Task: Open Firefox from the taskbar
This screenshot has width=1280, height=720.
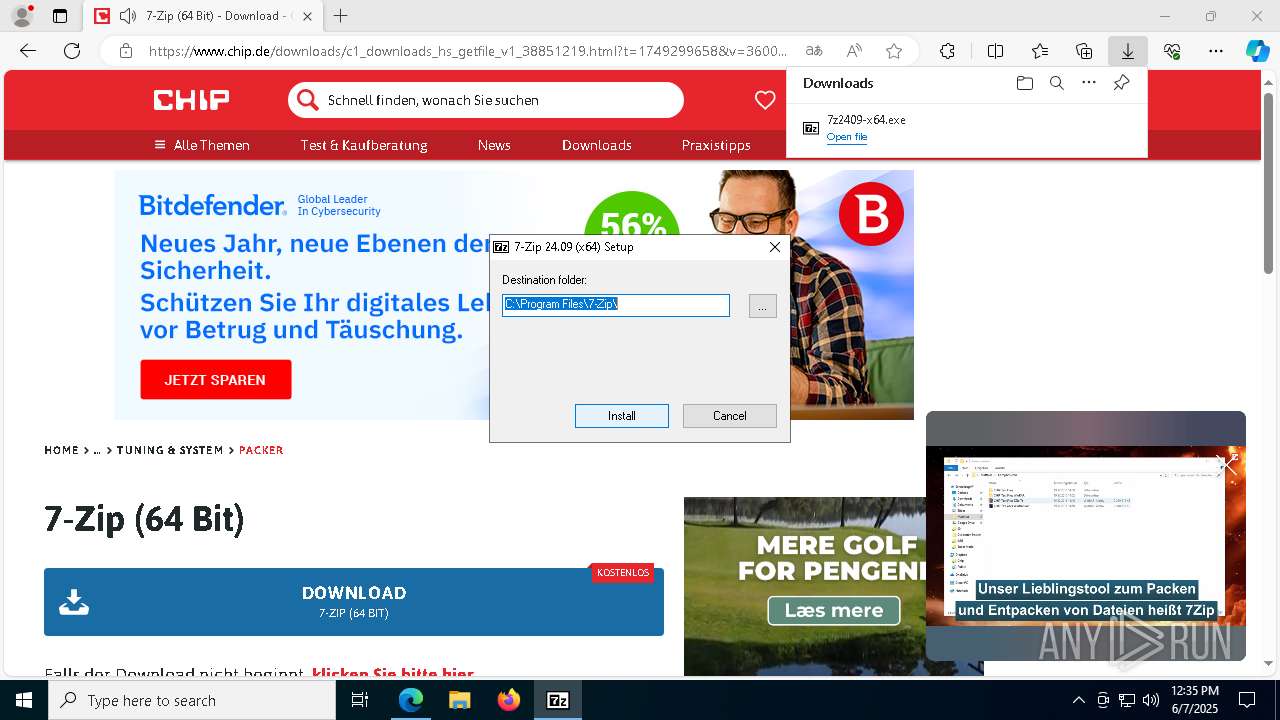Action: tap(508, 700)
